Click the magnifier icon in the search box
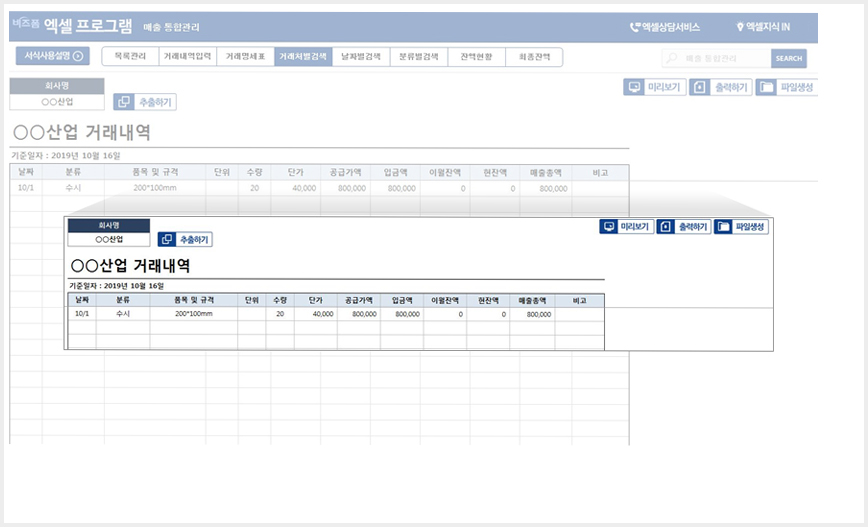 coord(671,58)
